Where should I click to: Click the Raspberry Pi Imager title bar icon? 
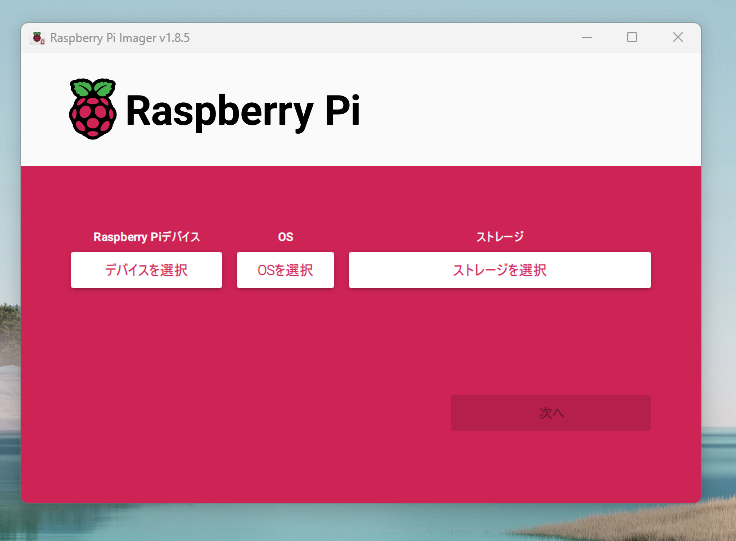[x=38, y=38]
